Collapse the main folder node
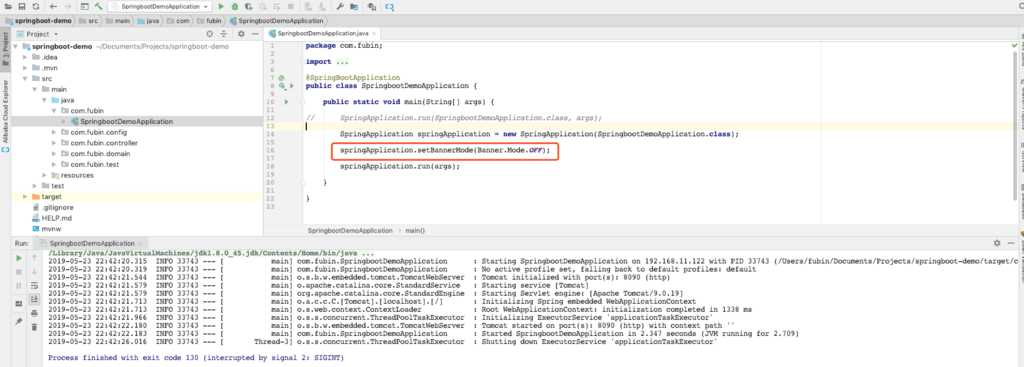The image size is (1024, 367). pos(36,89)
